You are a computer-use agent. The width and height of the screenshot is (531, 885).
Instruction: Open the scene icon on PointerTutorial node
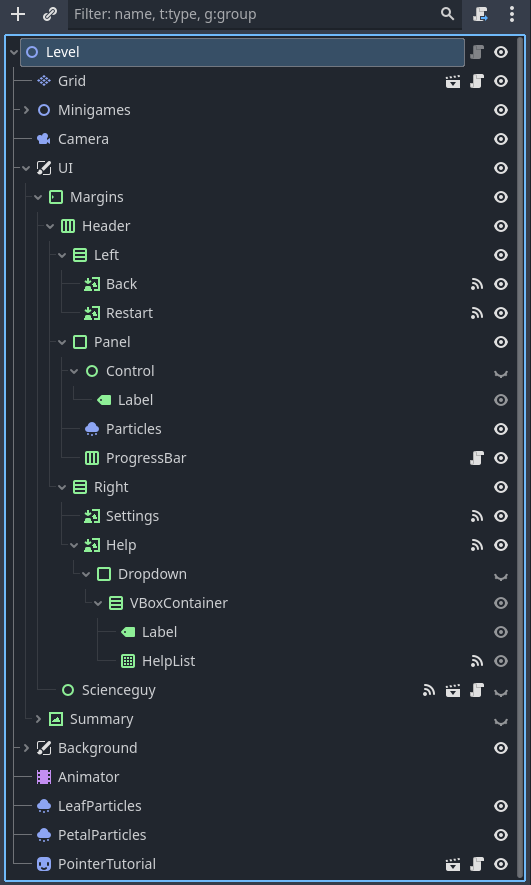[453, 864]
